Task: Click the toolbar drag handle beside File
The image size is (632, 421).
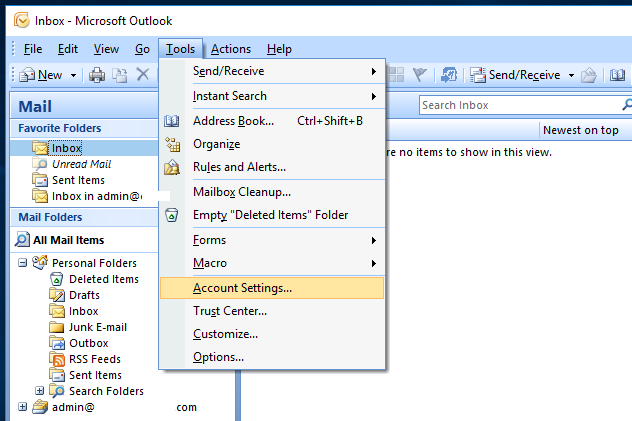Action: [13, 49]
